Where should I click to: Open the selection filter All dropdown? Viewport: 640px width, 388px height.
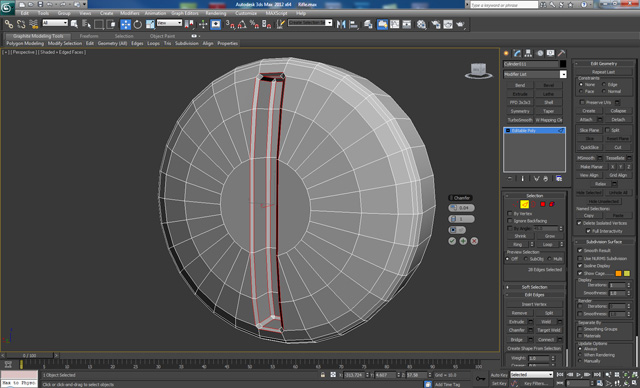pyautogui.click(x=55, y=23)
